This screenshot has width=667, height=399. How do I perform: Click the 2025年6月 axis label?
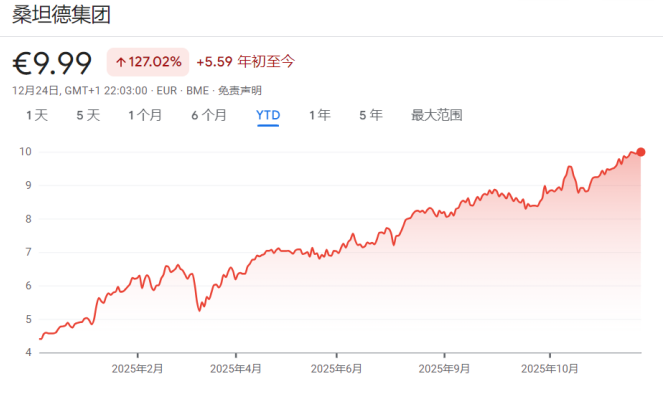(x=336, y=369)
